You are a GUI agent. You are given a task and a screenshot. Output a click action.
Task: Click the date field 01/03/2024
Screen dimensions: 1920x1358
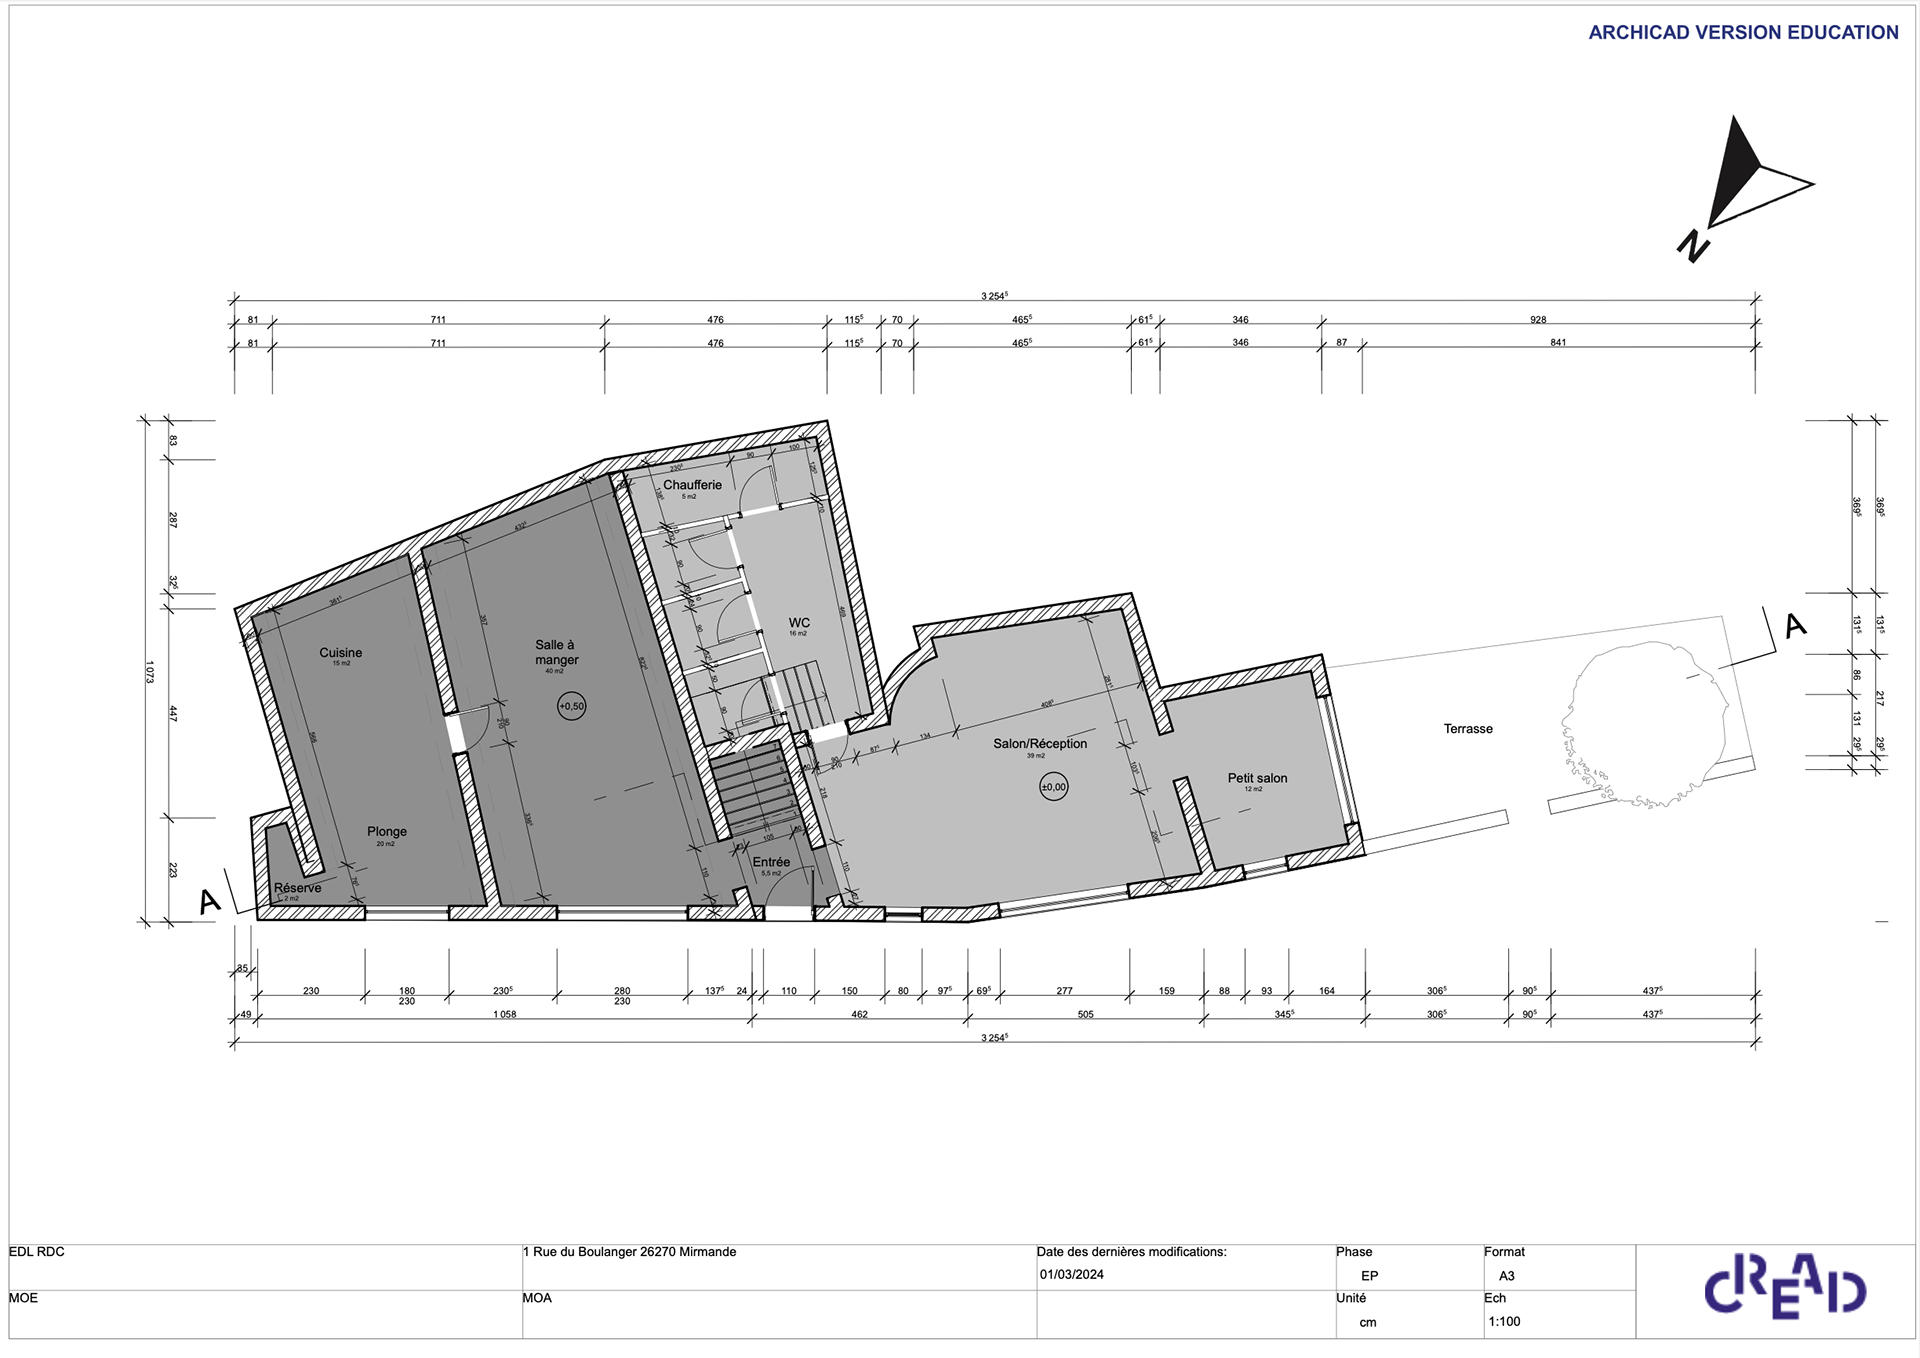click(x=1072, y=1275)
